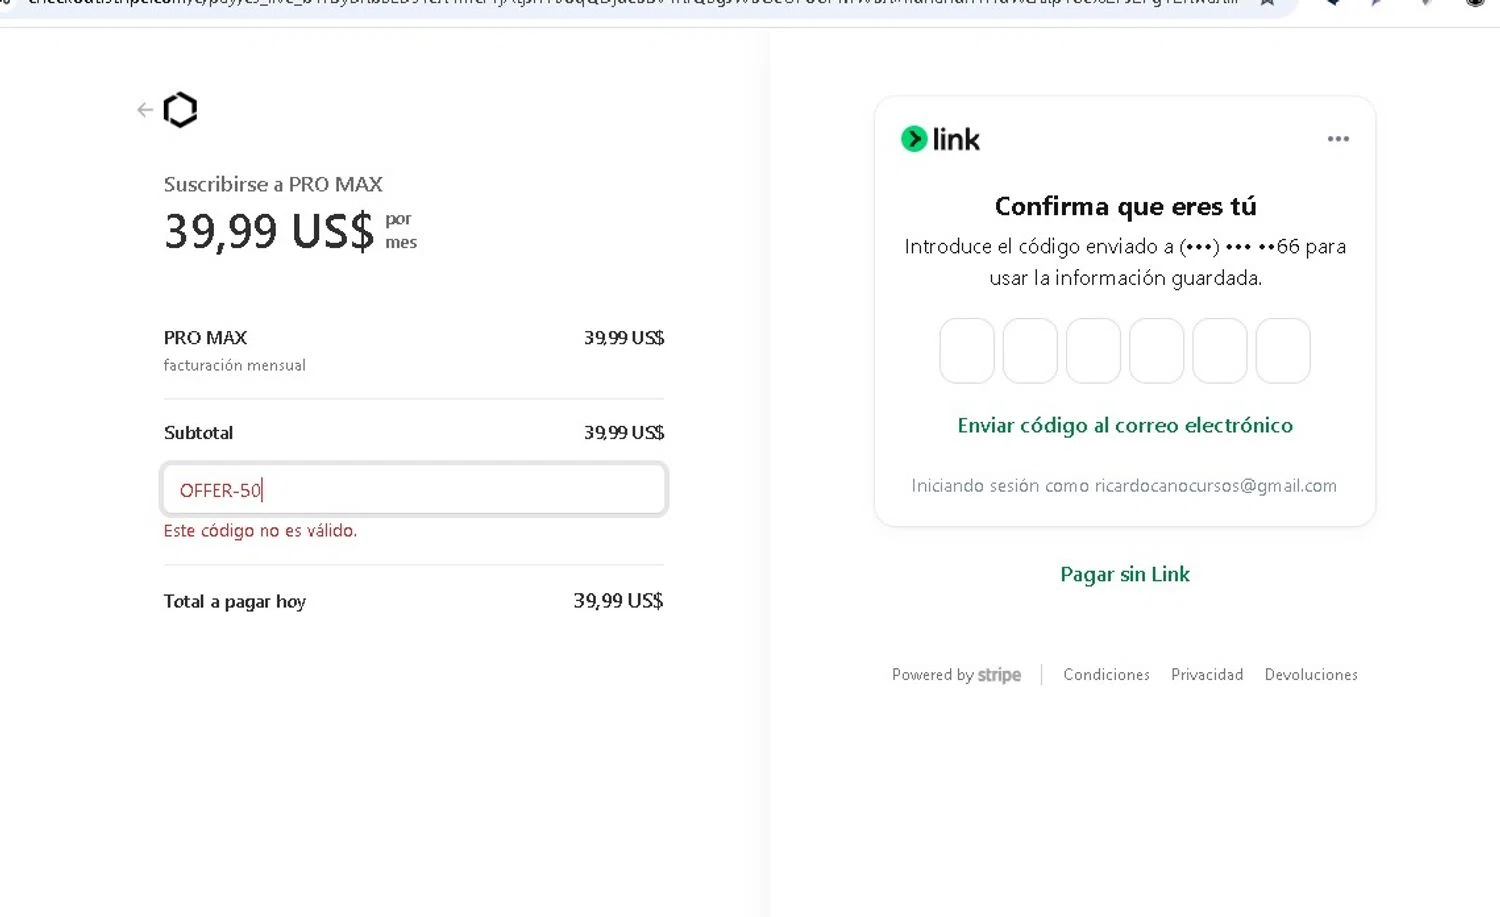Send code via 'Enviar código al correo electrónico'
Viewport: 1500px width, 917px height.
coord(1125,426)
